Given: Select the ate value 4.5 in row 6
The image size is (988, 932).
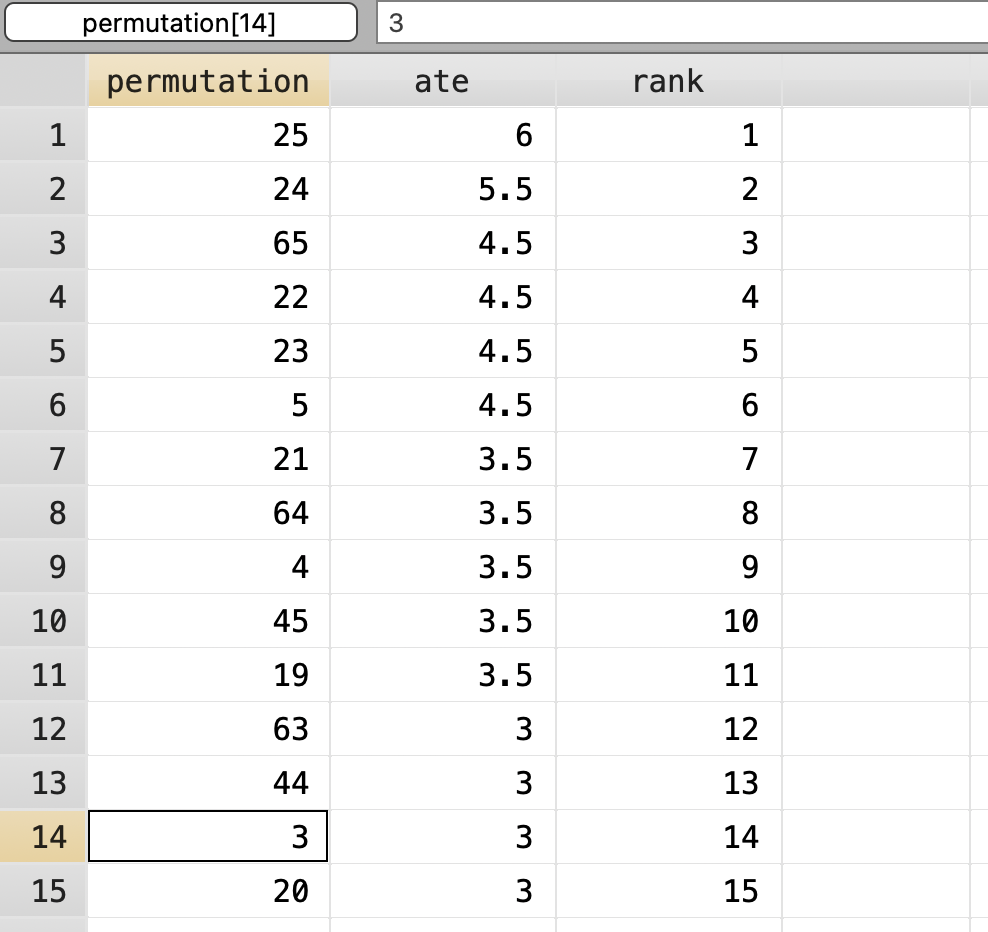Looking at the screenshot, I should point(442,405).
